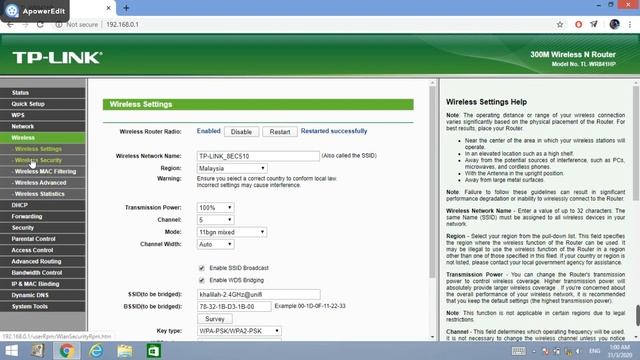This screenshot has height=360, width=640.
Task: Click the Survey button
Action: click(215, 319)
